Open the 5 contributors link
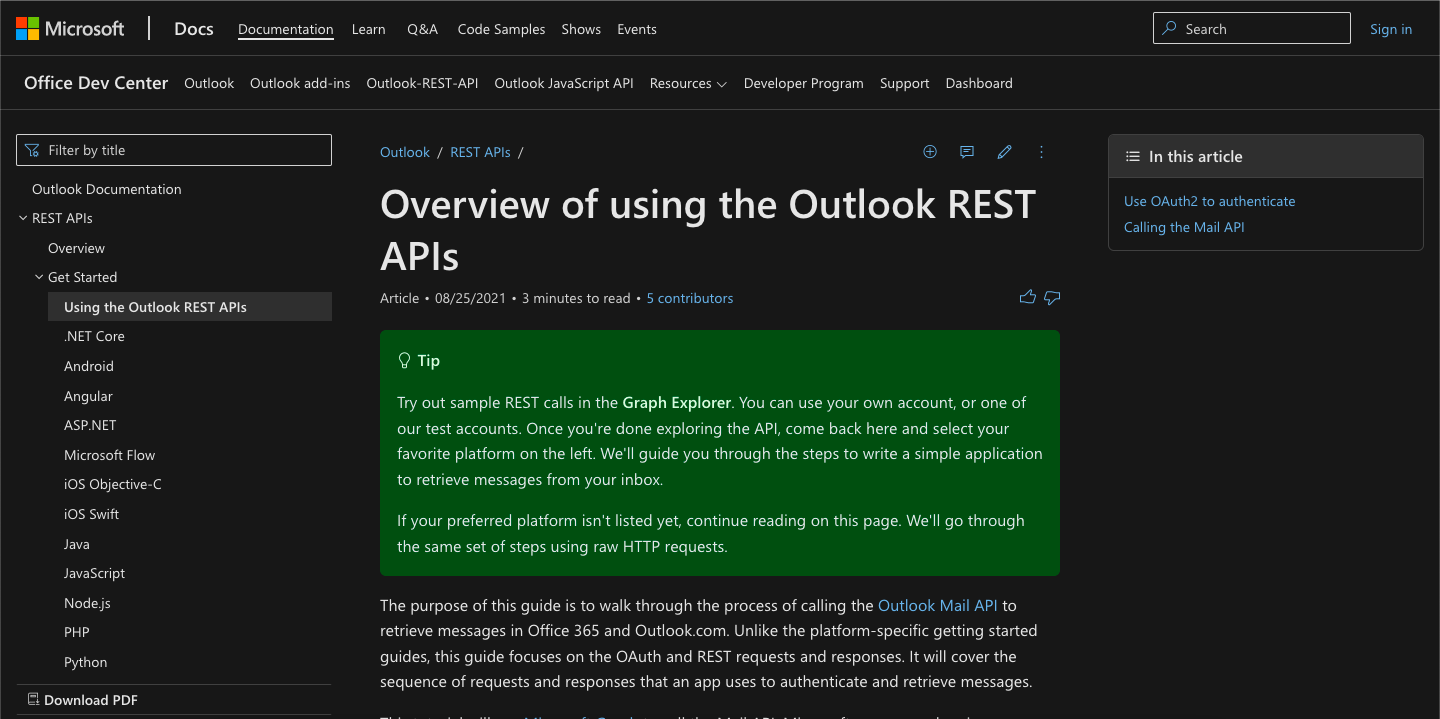 tap(690, 298)
